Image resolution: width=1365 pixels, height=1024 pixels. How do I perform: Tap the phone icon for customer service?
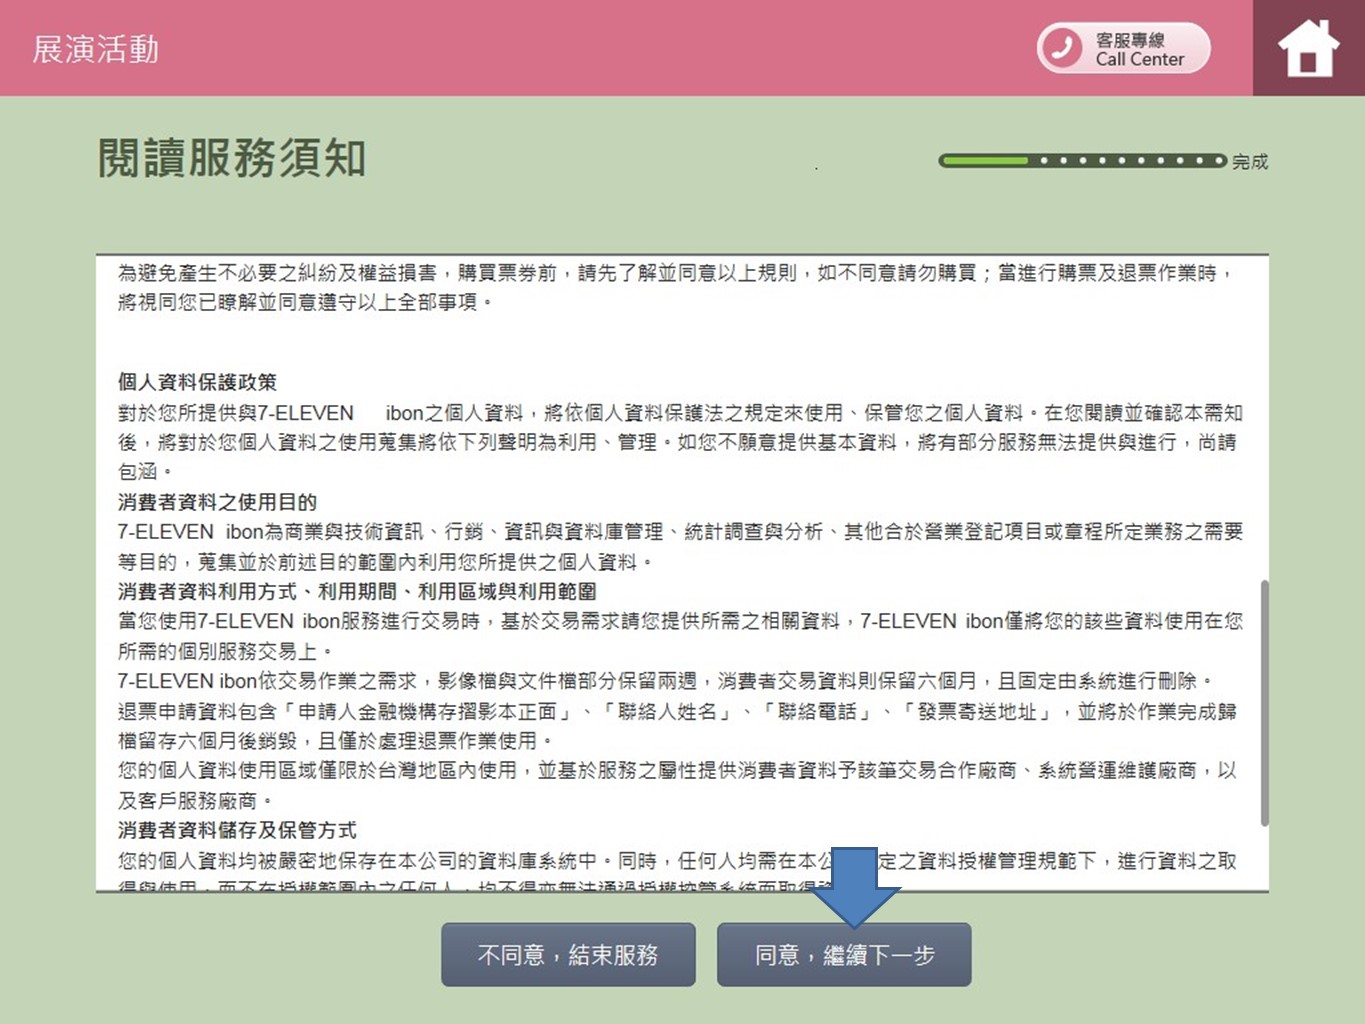1062,48
